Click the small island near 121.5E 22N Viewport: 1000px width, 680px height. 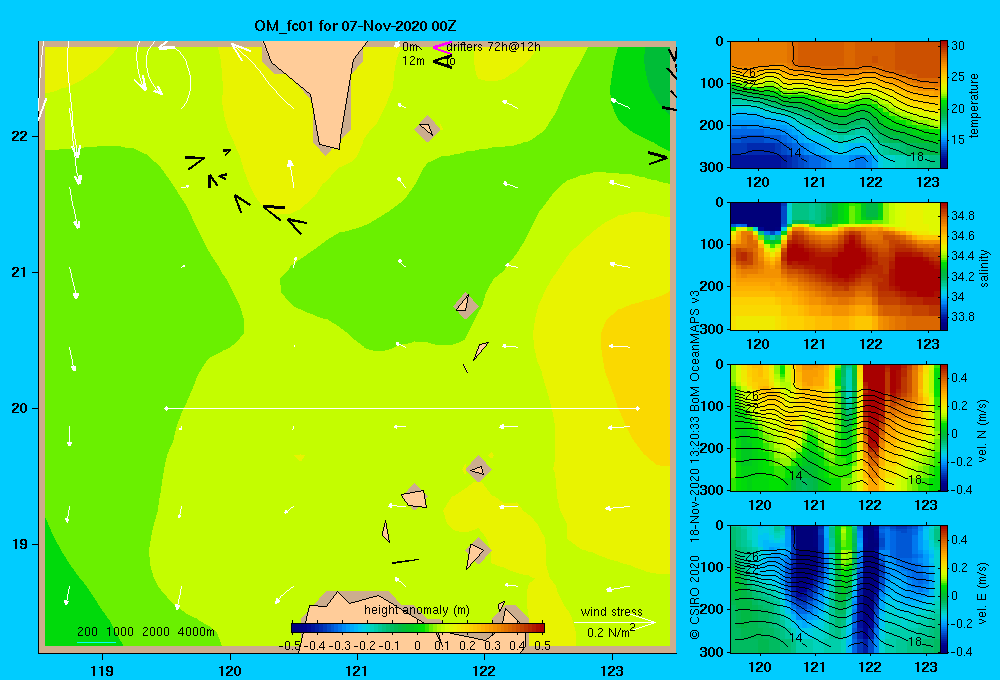click(x=427, y=129)
